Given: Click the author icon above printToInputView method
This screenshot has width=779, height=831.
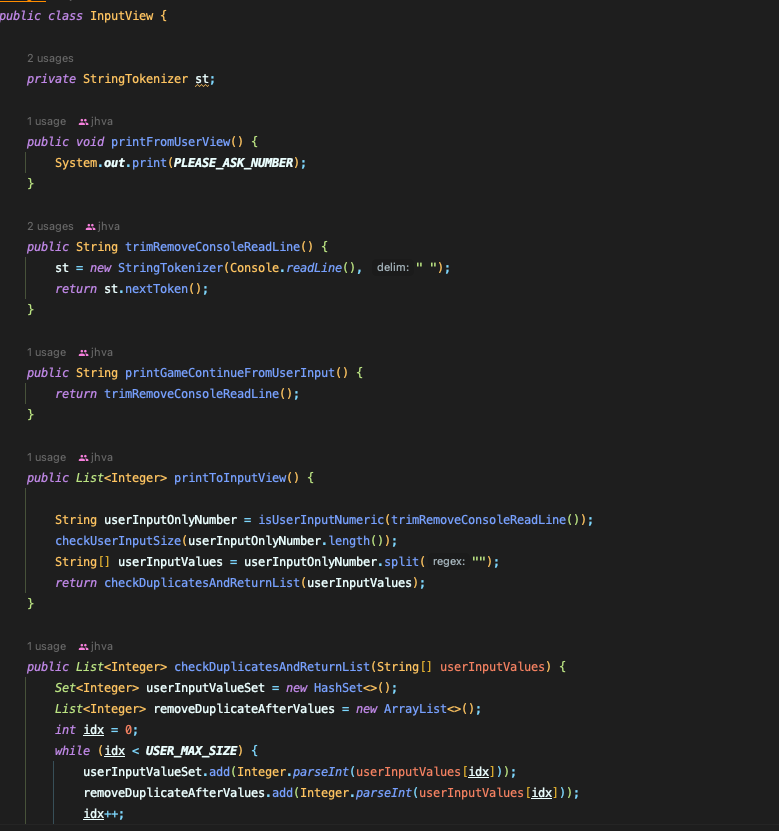Looking at the screenshot, I should pyautogui.click(x=83, y=458).
